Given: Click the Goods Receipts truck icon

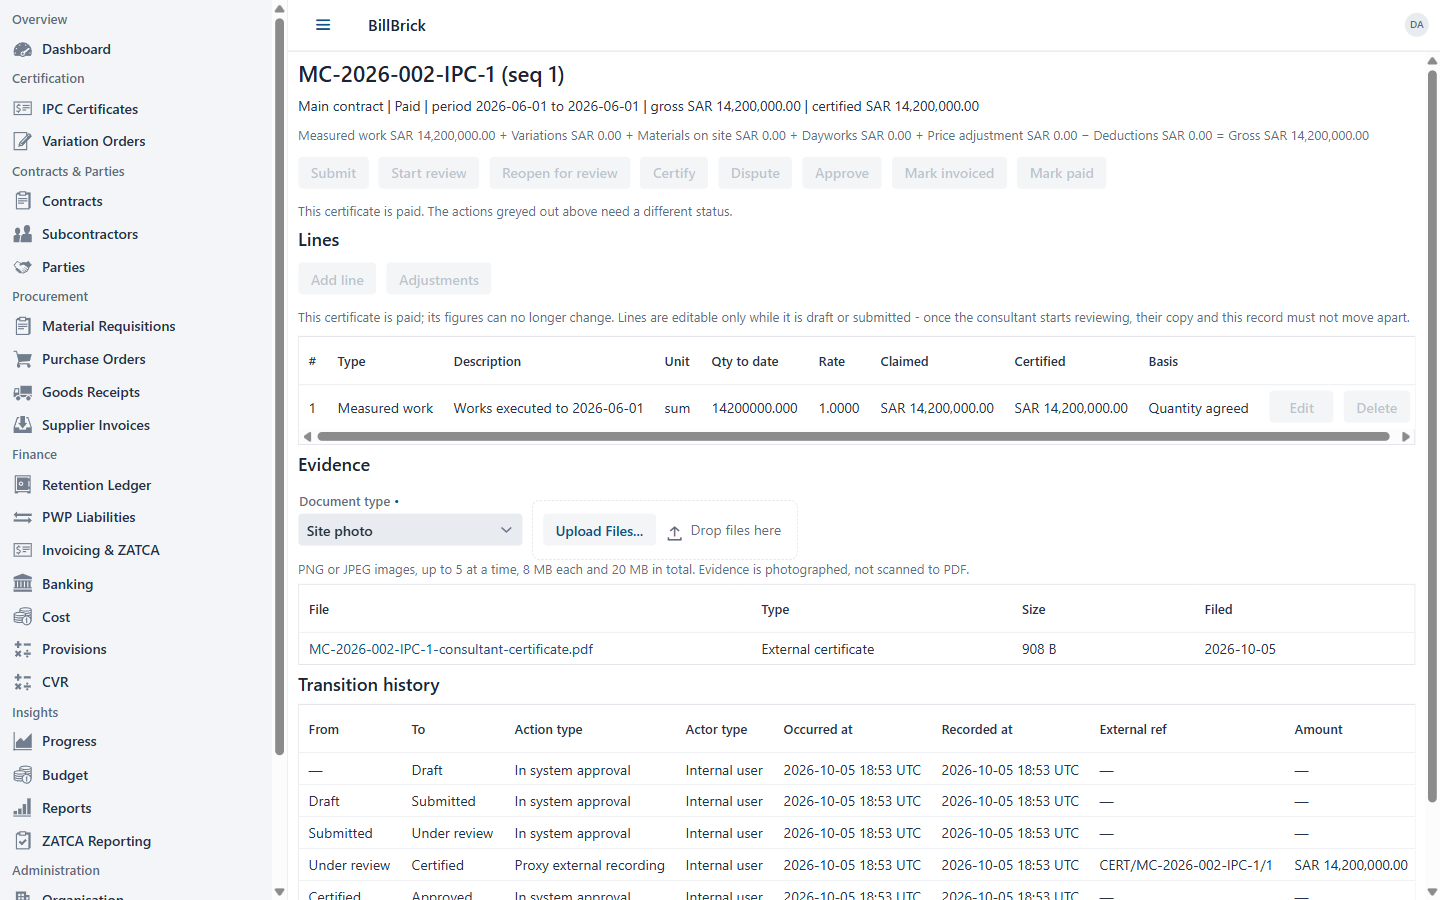Looking at the screenshot, I should click(23, 392).
